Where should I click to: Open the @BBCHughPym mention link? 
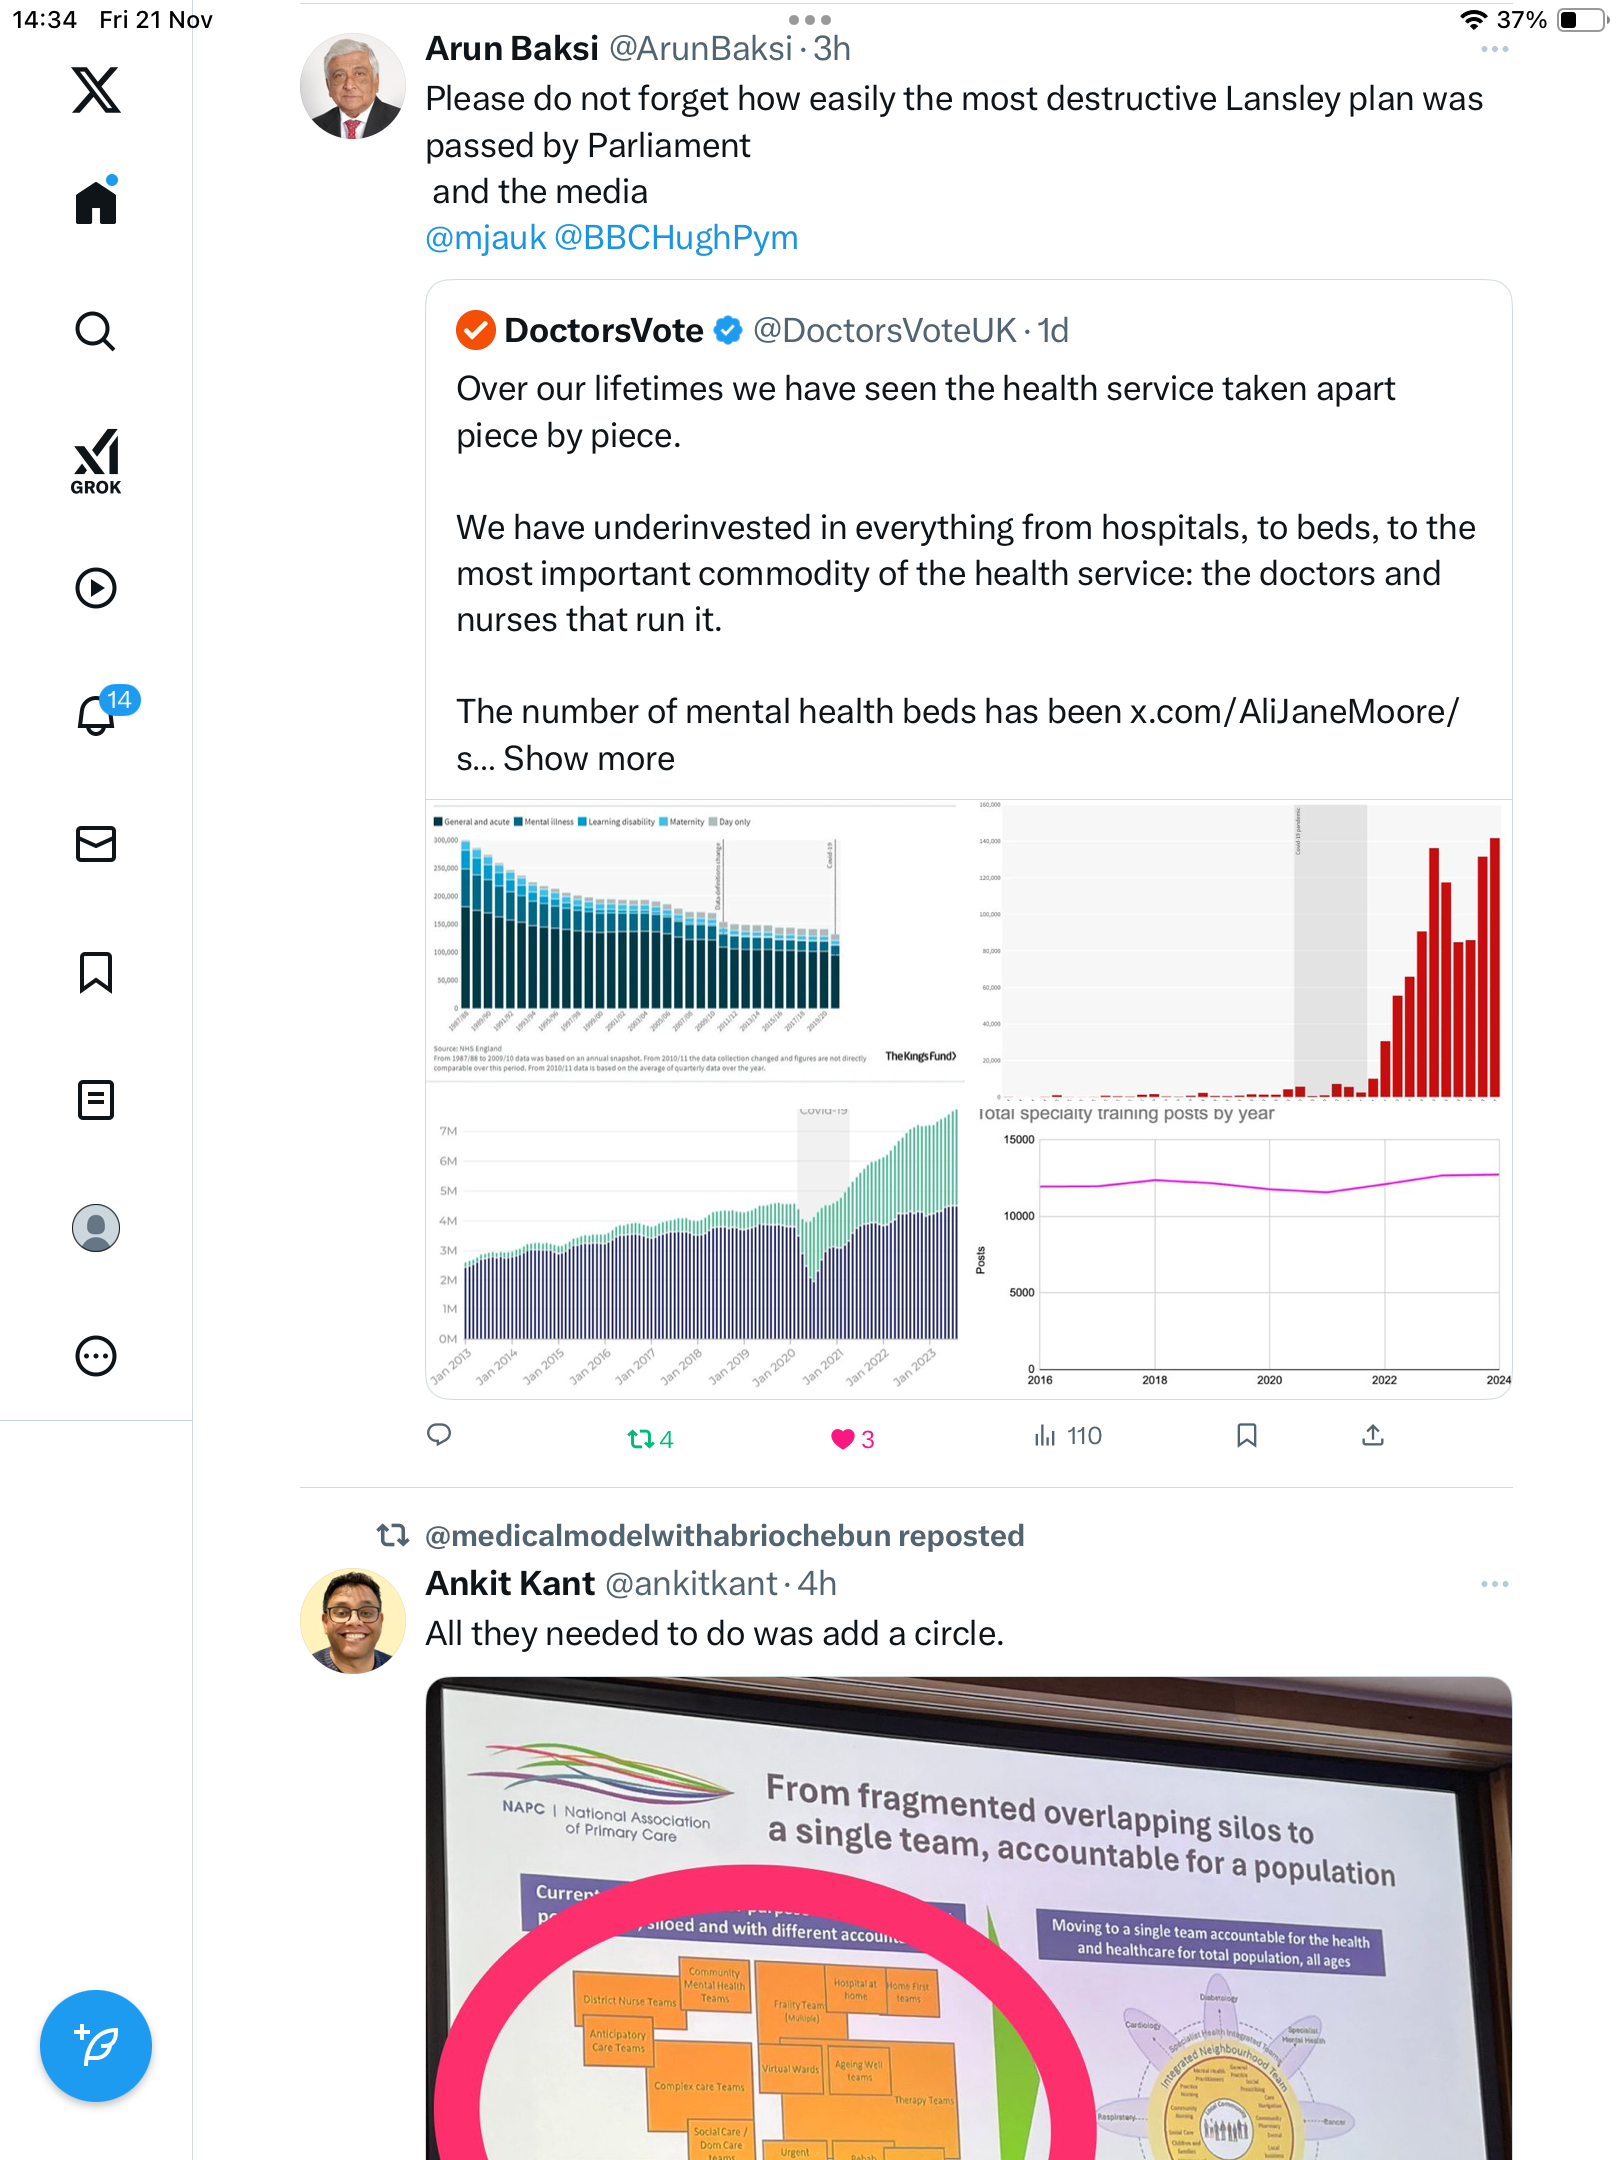click(676, 238)
